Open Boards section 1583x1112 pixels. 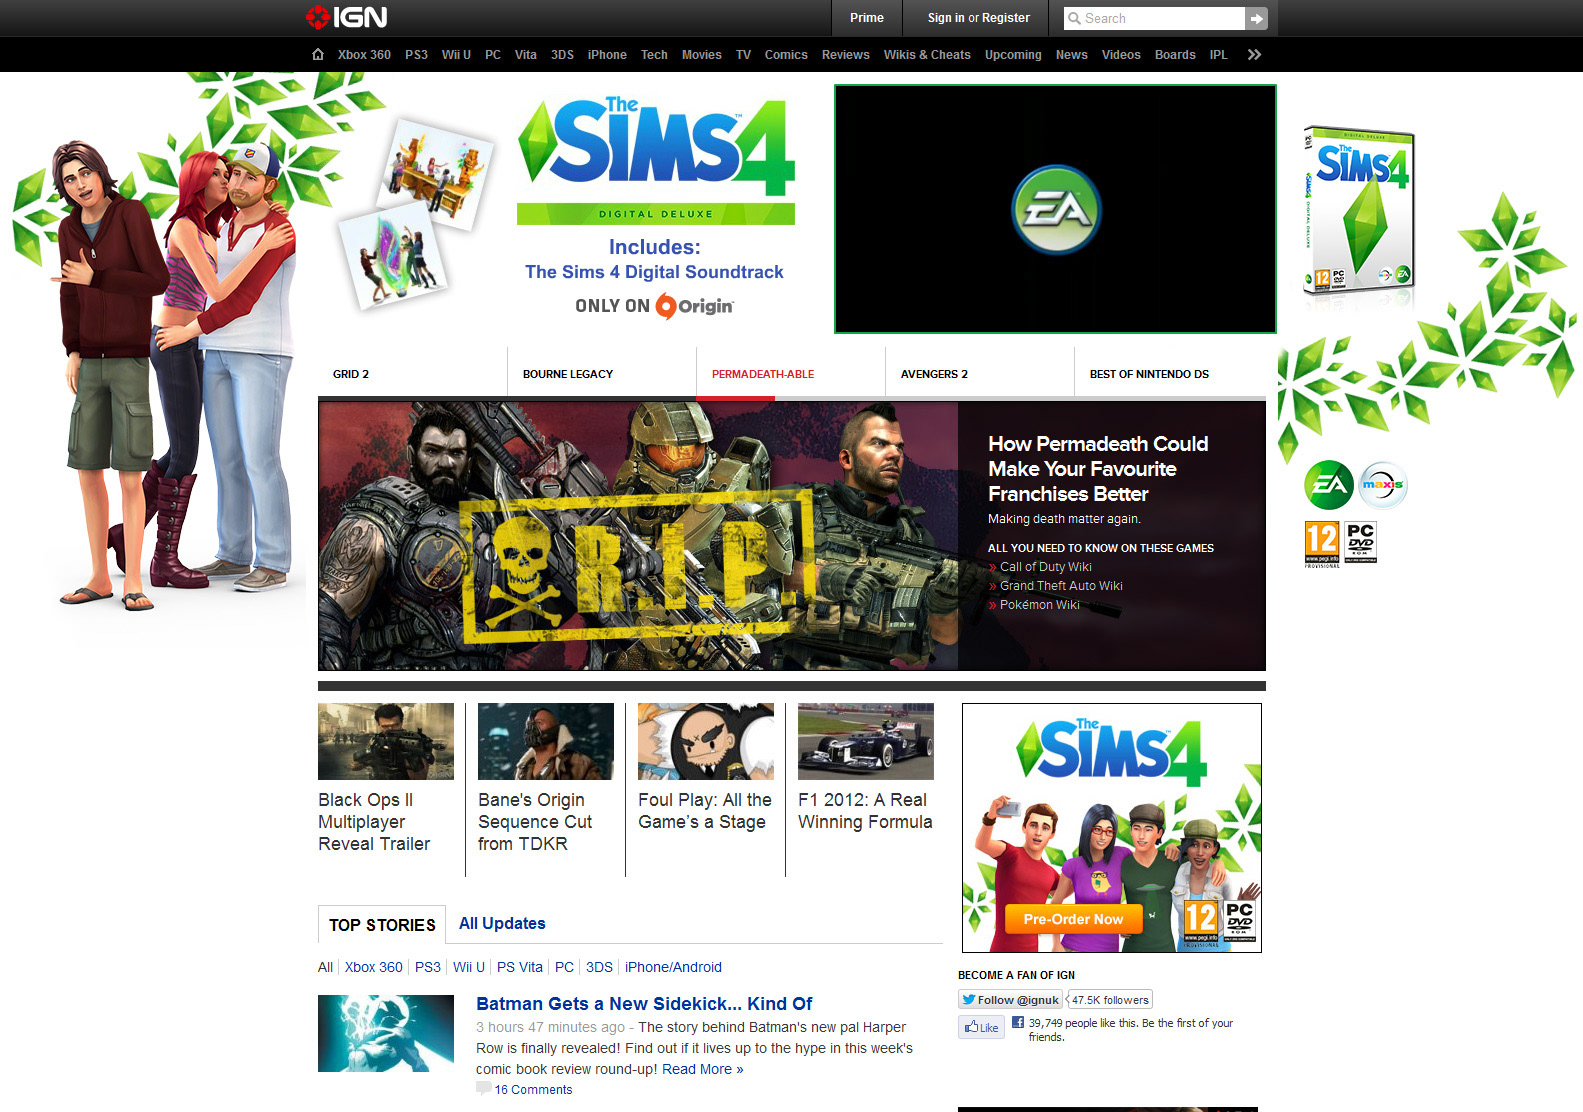(1175, 55)
